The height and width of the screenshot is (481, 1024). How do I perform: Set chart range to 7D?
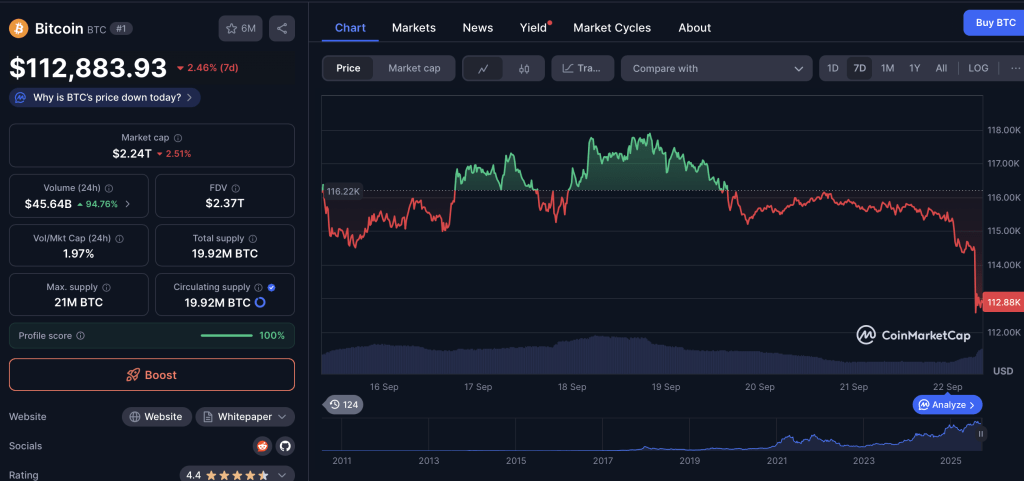(859, 68)
